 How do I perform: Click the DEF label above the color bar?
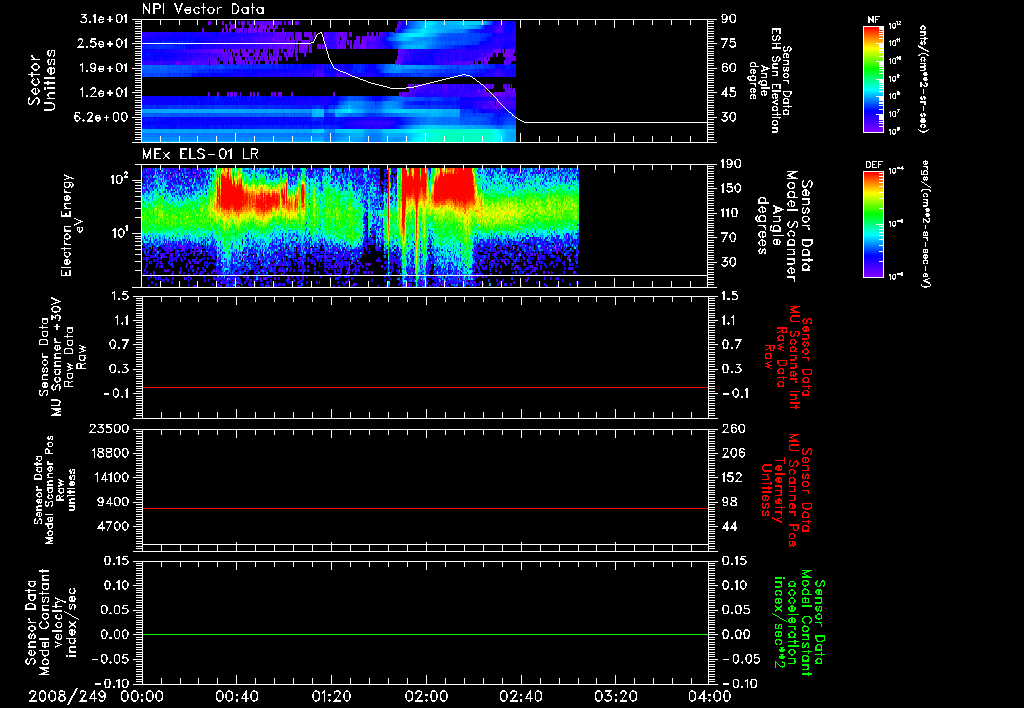tap(873, 165)
